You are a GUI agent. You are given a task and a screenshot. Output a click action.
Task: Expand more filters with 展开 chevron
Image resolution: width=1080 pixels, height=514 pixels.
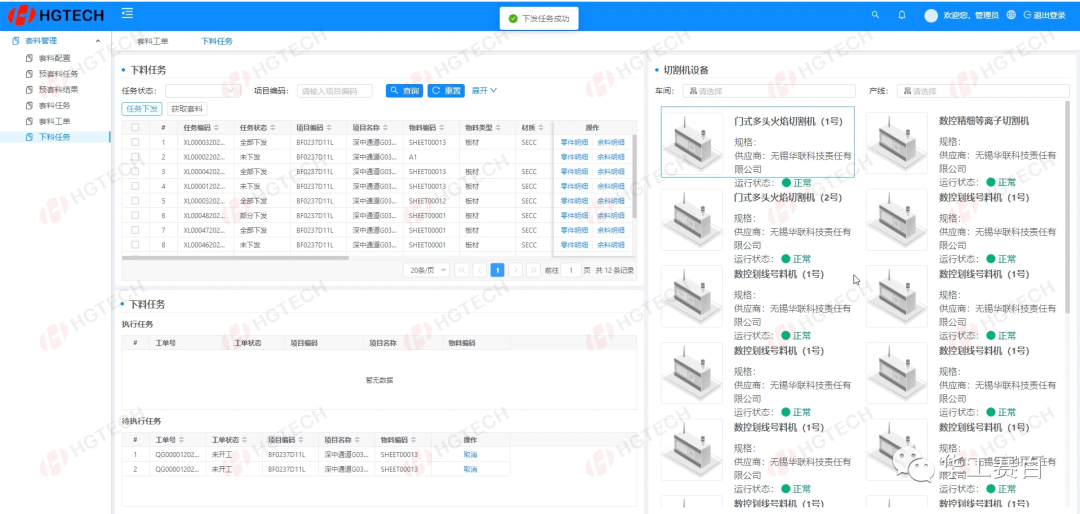click(485, 91)
